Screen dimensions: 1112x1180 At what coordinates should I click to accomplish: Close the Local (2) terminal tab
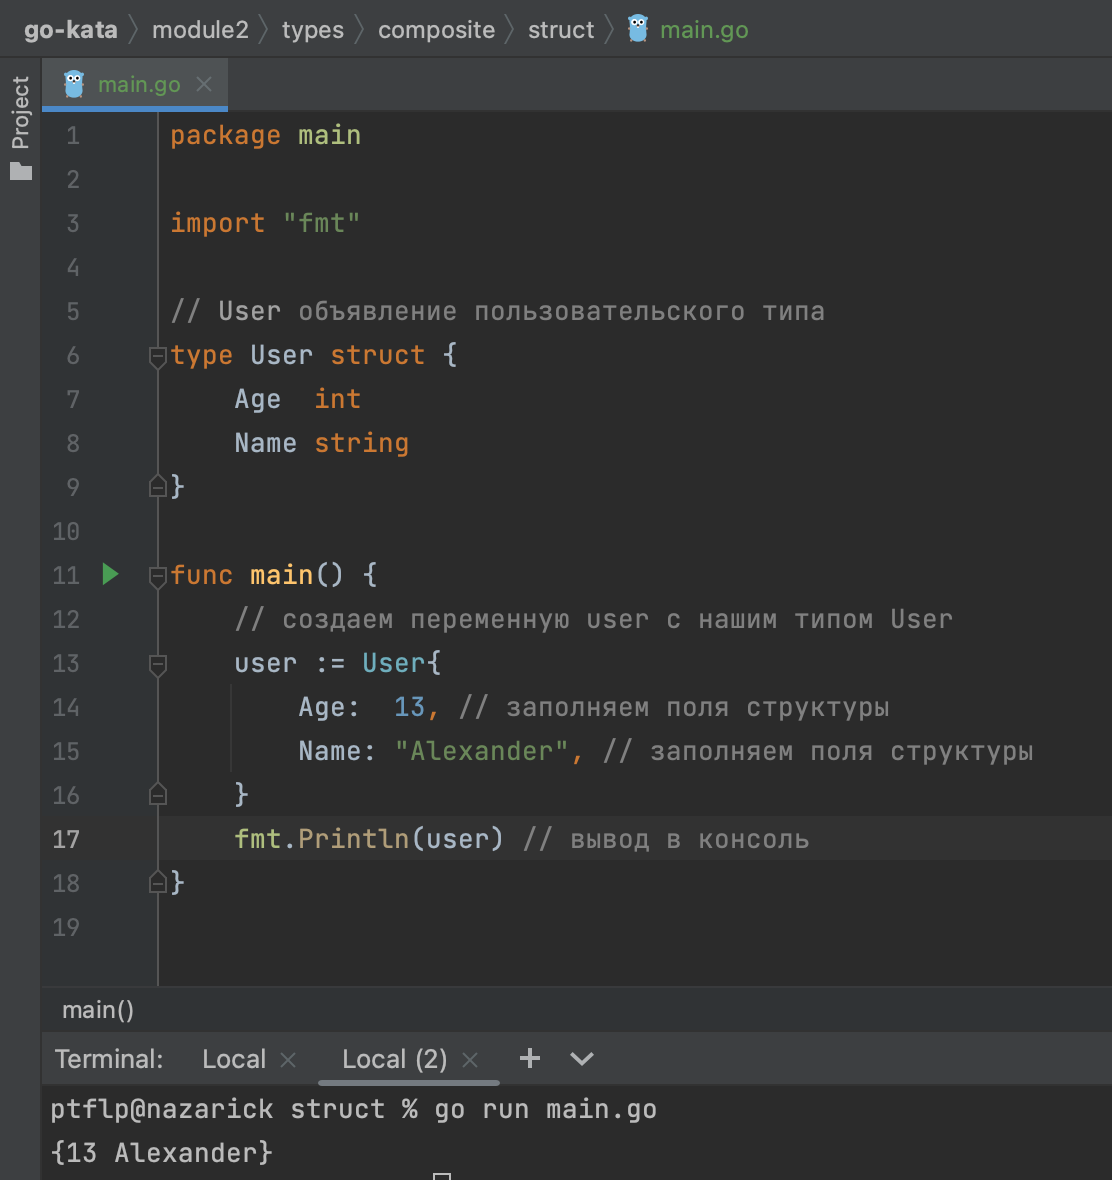coord(470,1060)
